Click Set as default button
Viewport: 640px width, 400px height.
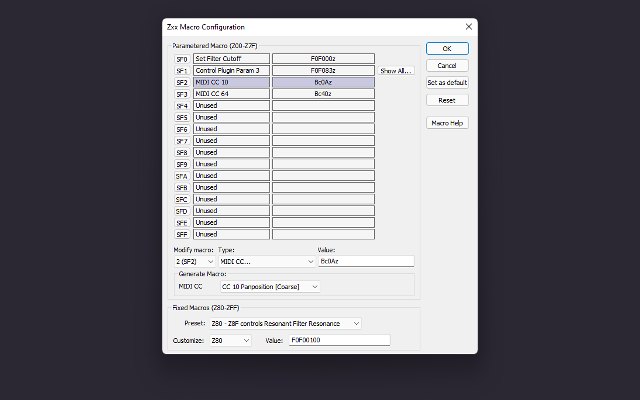point(447,82)
